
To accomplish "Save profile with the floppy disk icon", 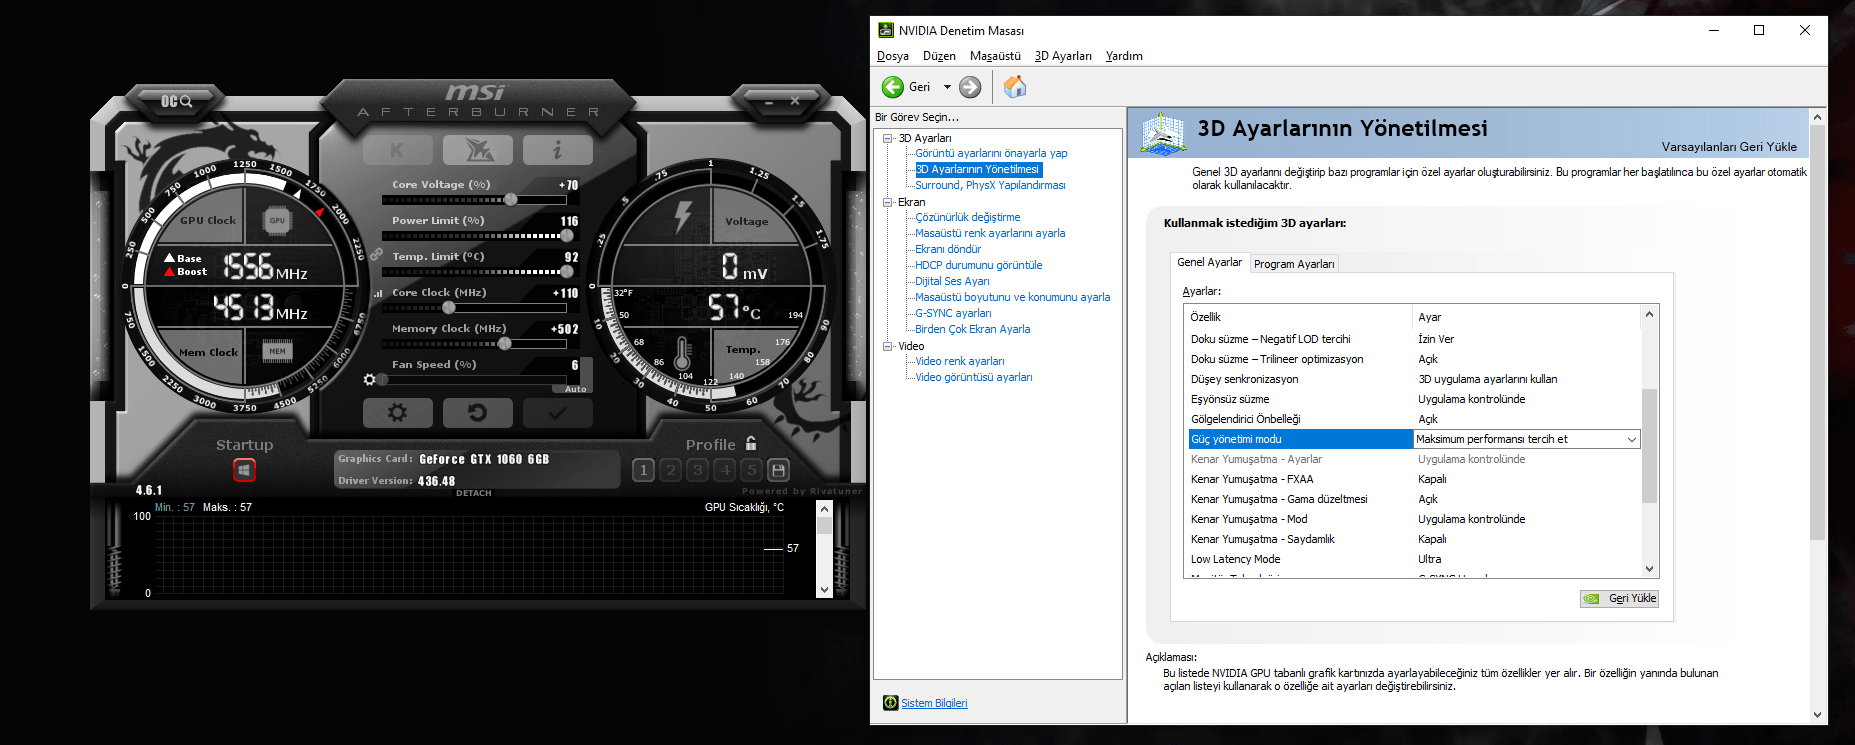I will pyautogui.click(x=779, y=470).
